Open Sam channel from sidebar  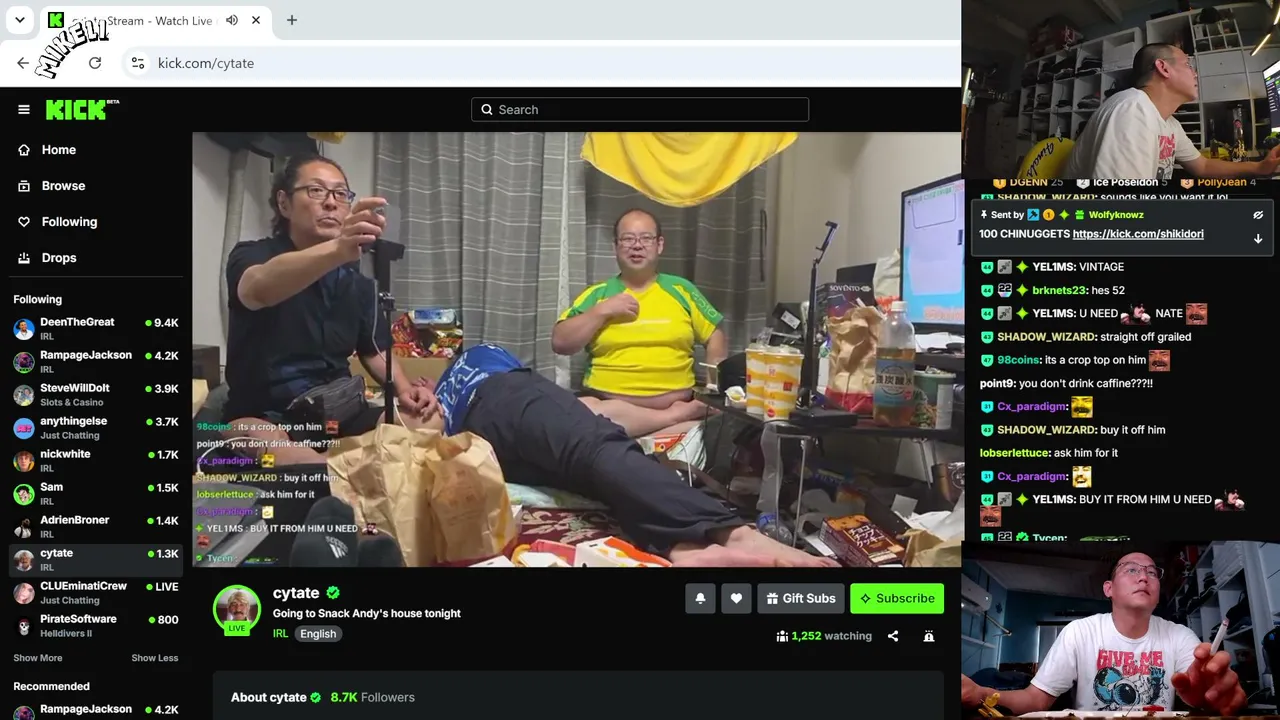tap(96, 494)
